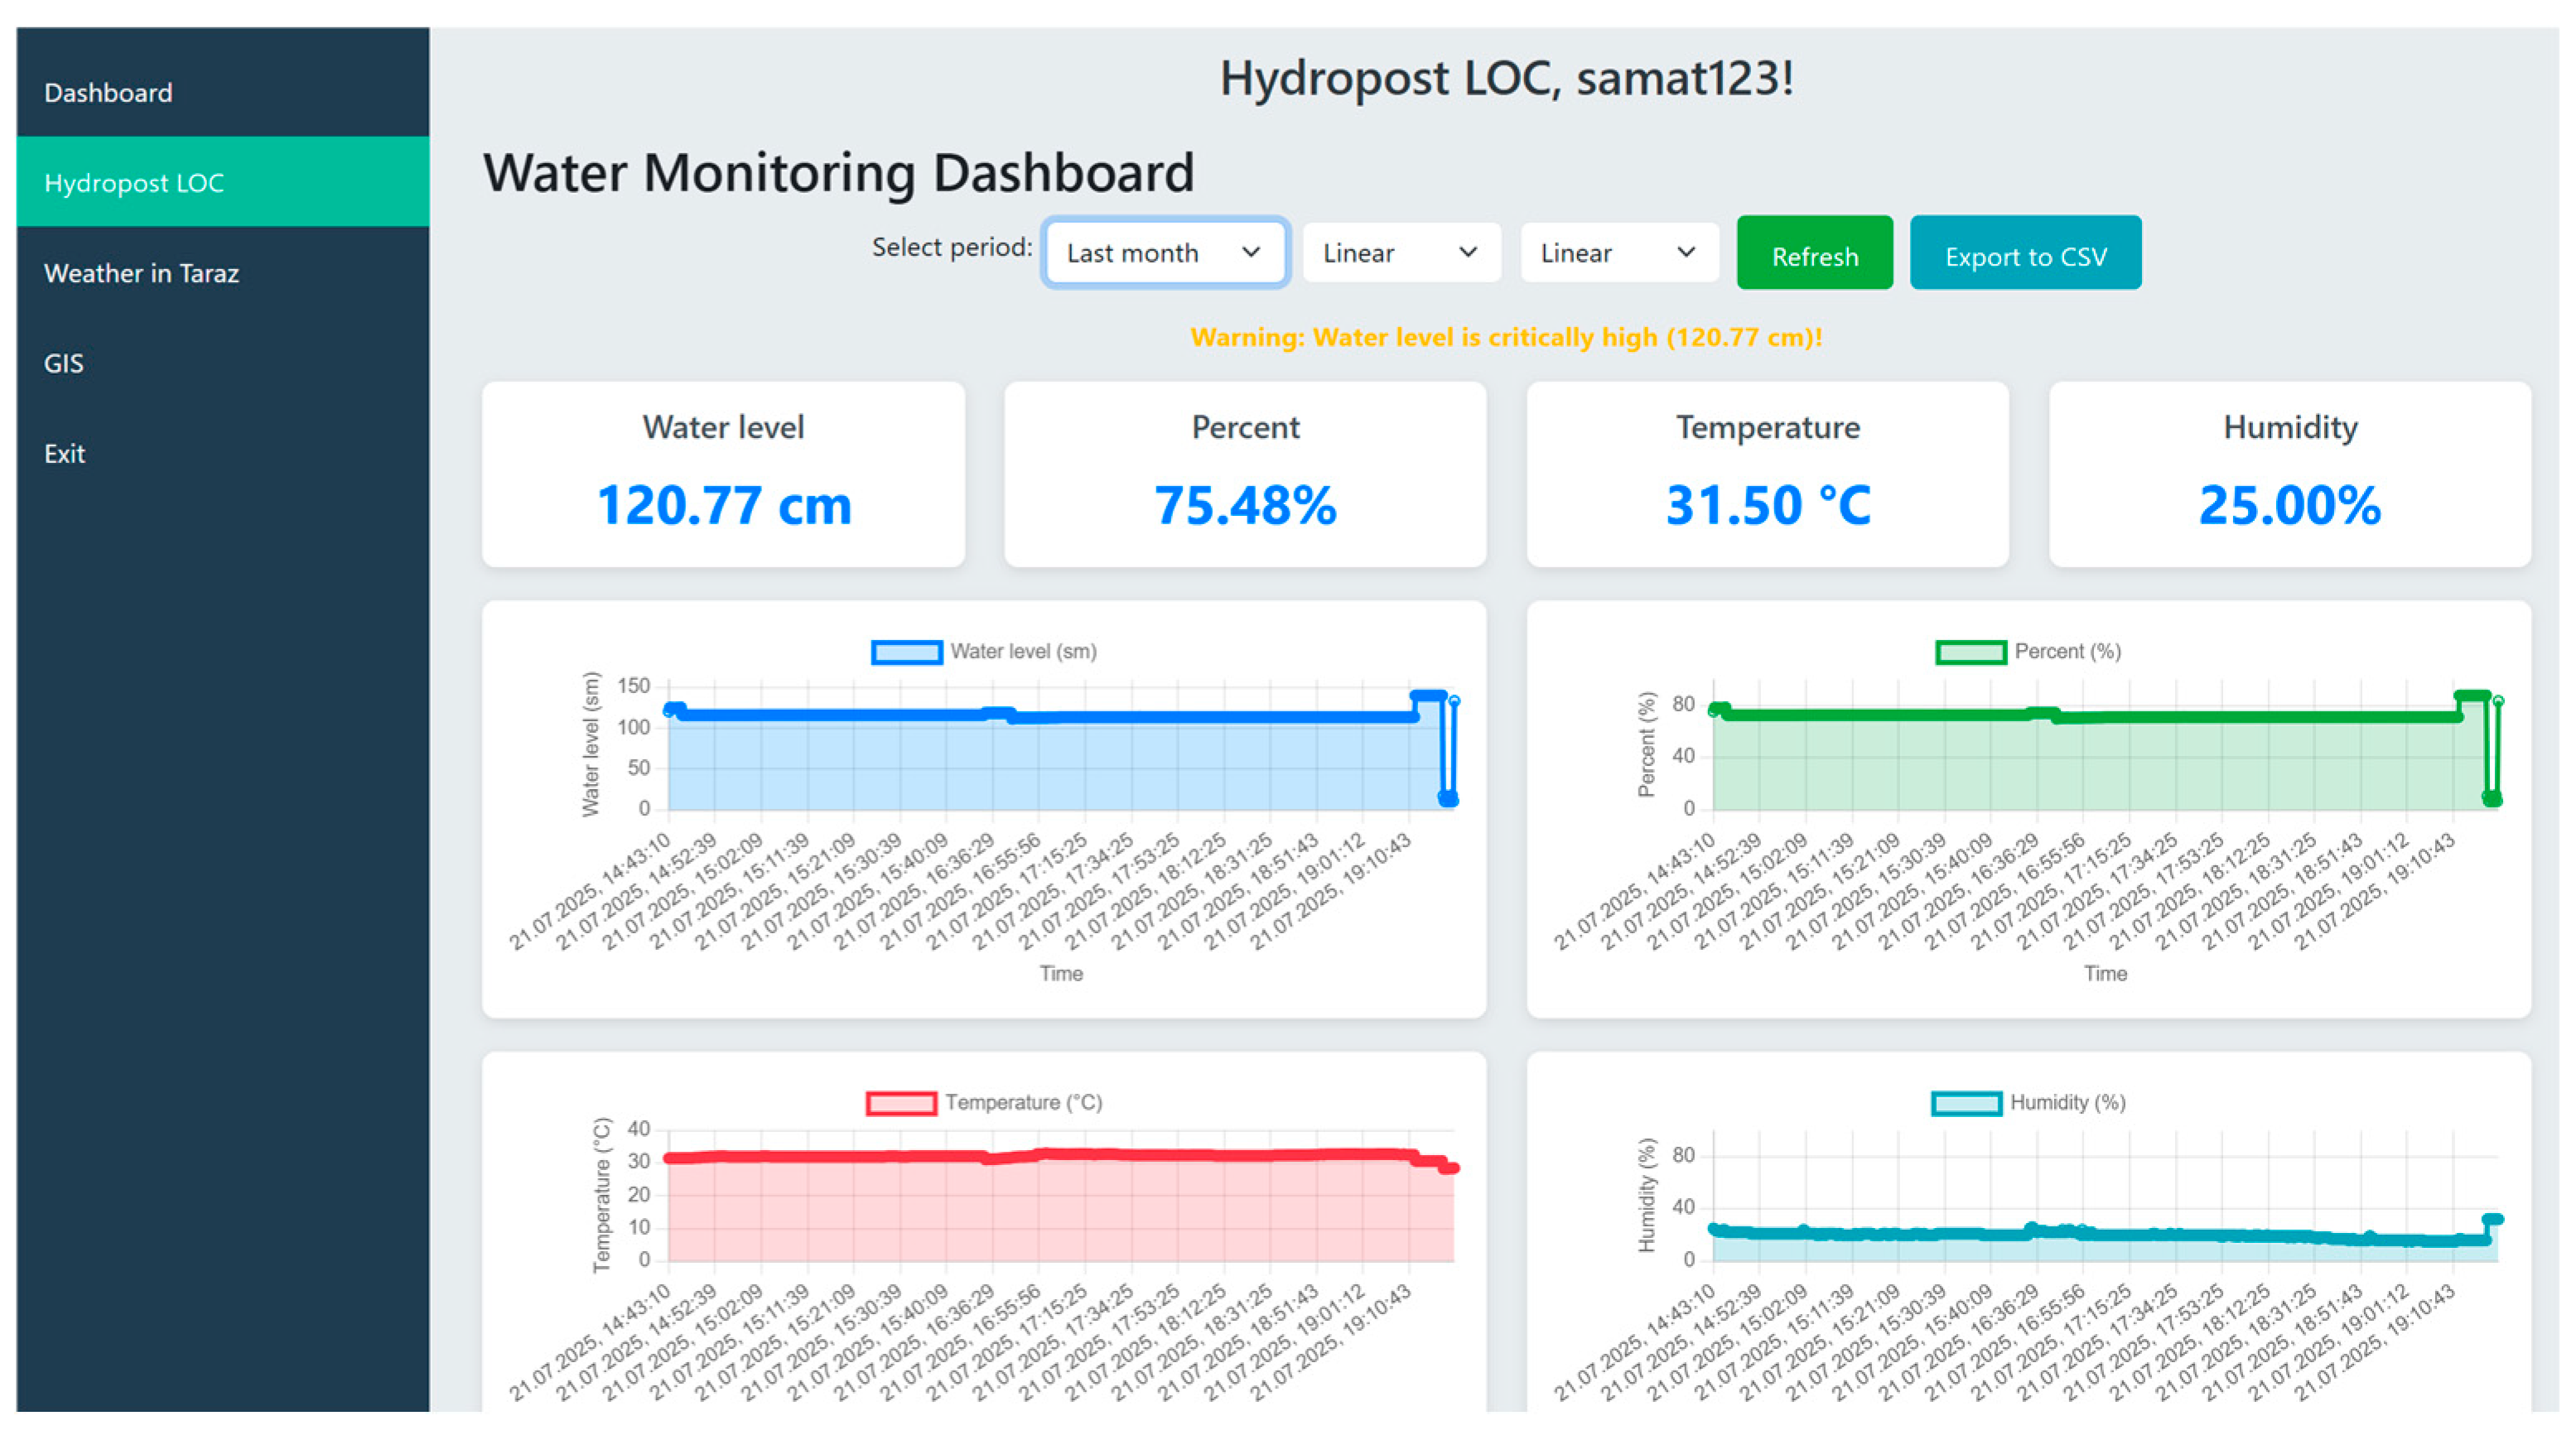Open the Dashboard menu item

(108, 93)
